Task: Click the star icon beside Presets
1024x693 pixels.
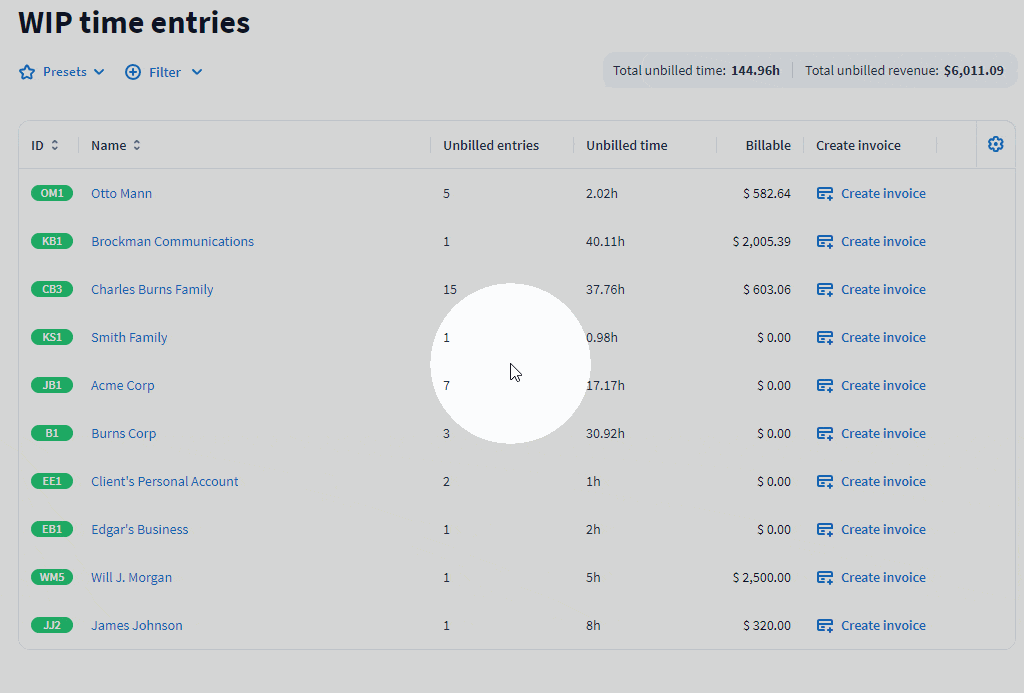Action: coord(27,72)
